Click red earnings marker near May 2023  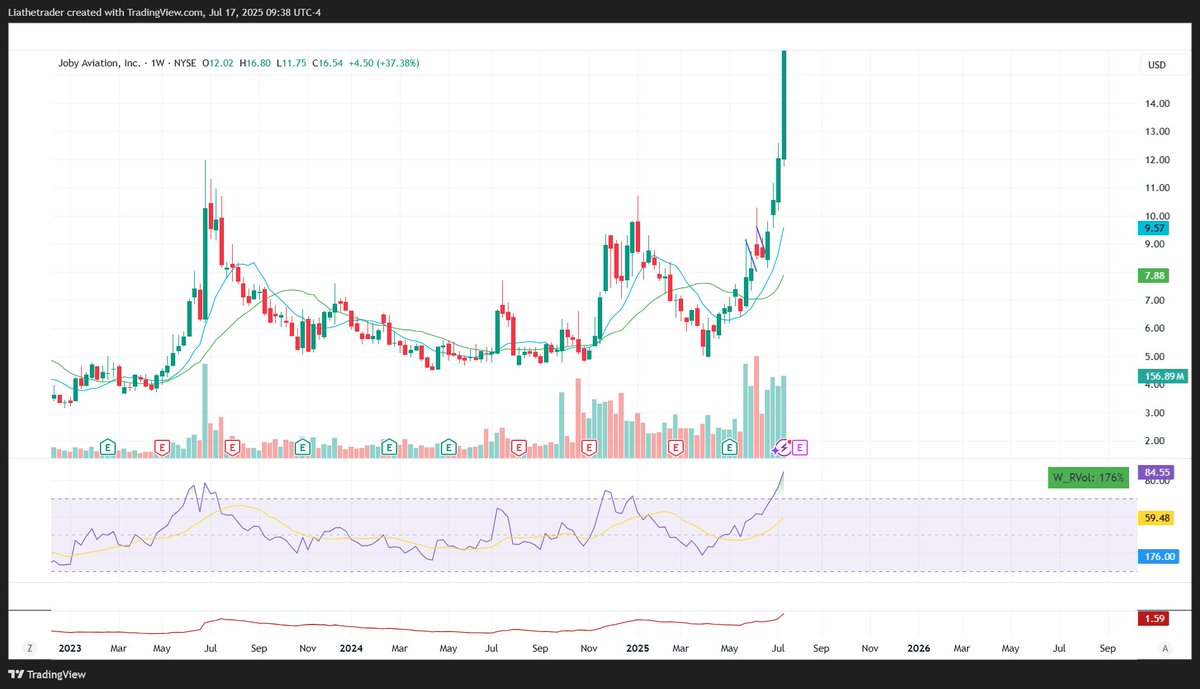161,446
